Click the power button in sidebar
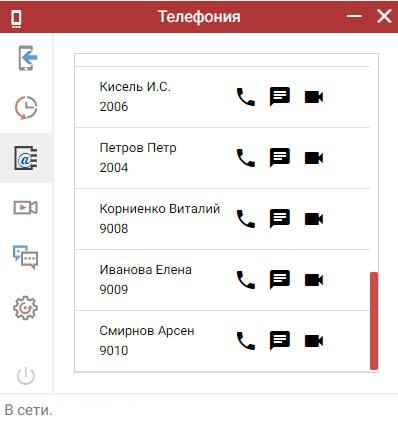The image size is (398, 426). point(26,376)
